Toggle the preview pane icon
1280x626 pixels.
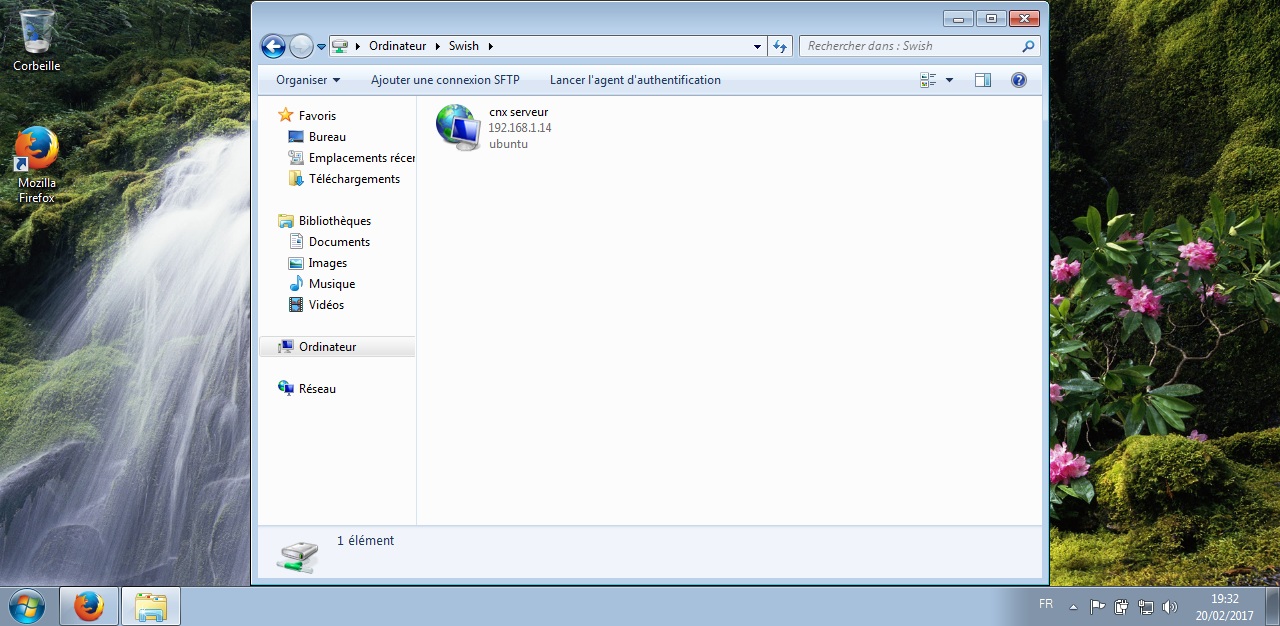pos(983,80)
